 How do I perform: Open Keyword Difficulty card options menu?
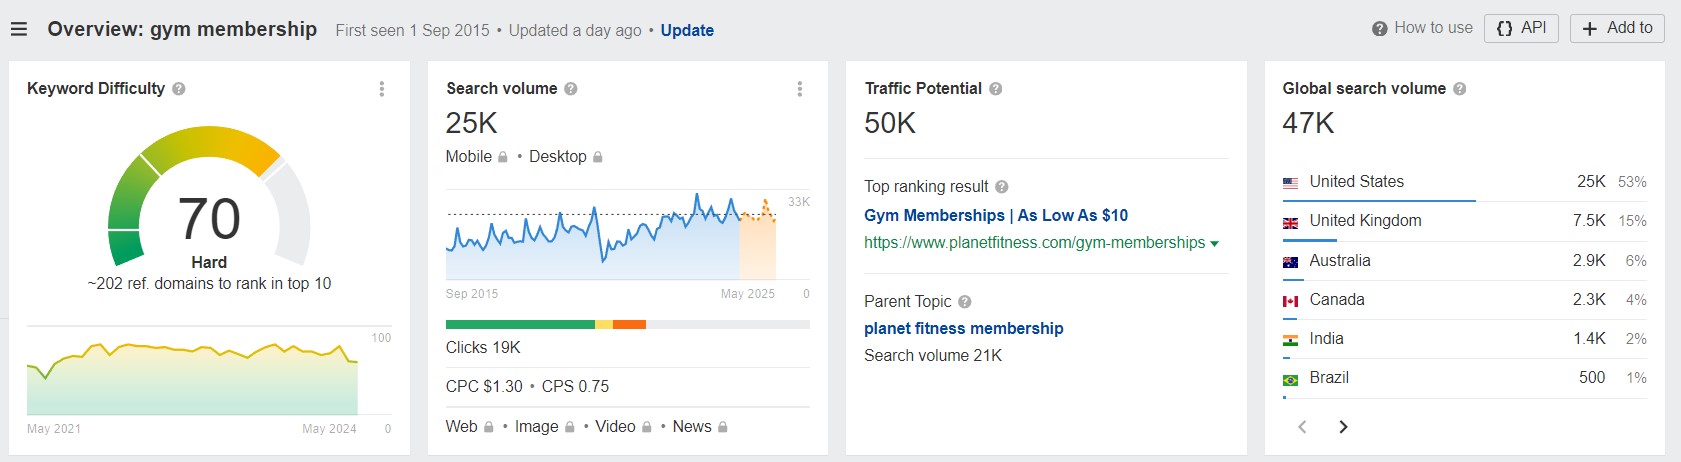(382, 89)
